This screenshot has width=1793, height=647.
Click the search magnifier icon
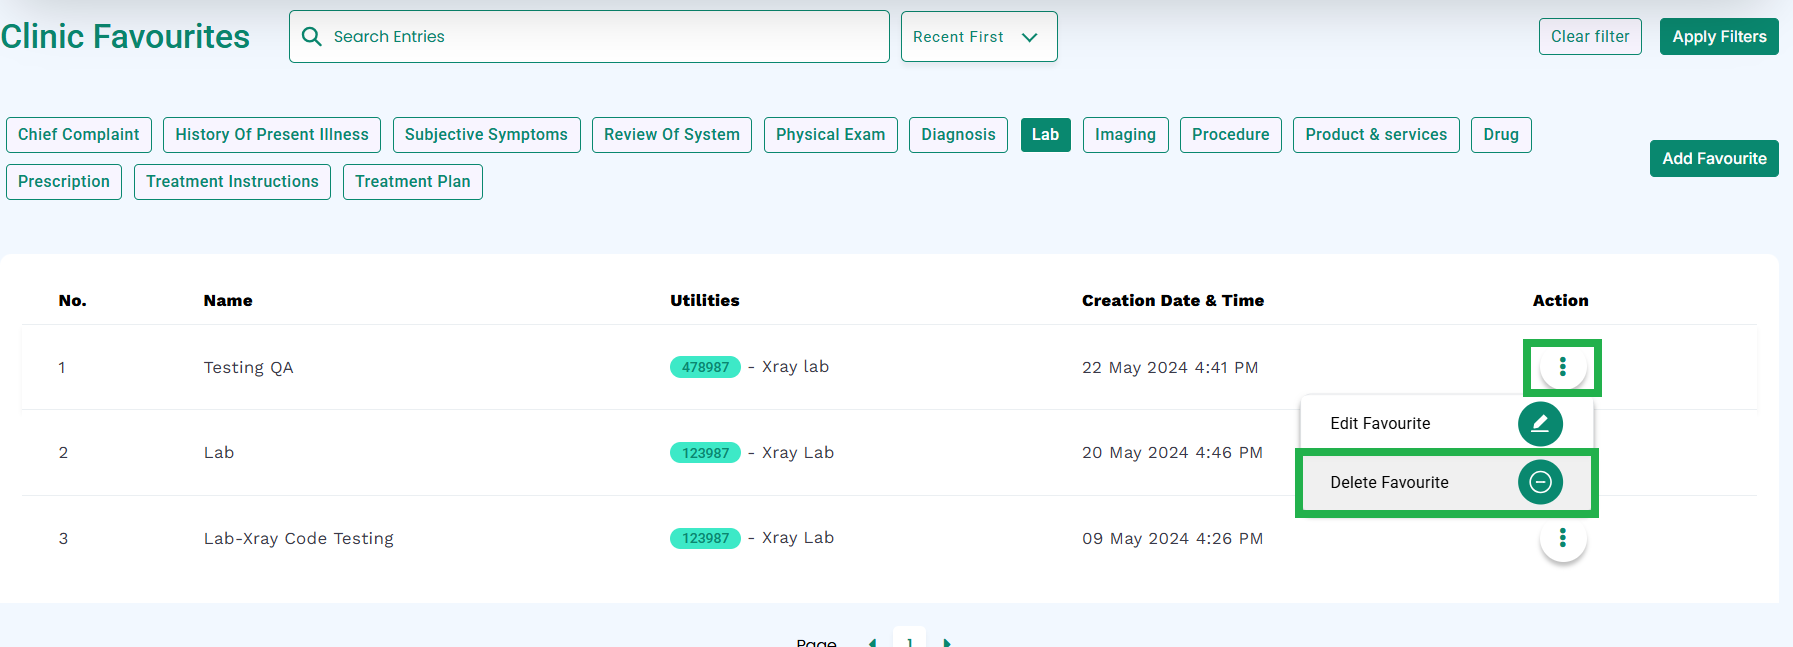(312, 37)
